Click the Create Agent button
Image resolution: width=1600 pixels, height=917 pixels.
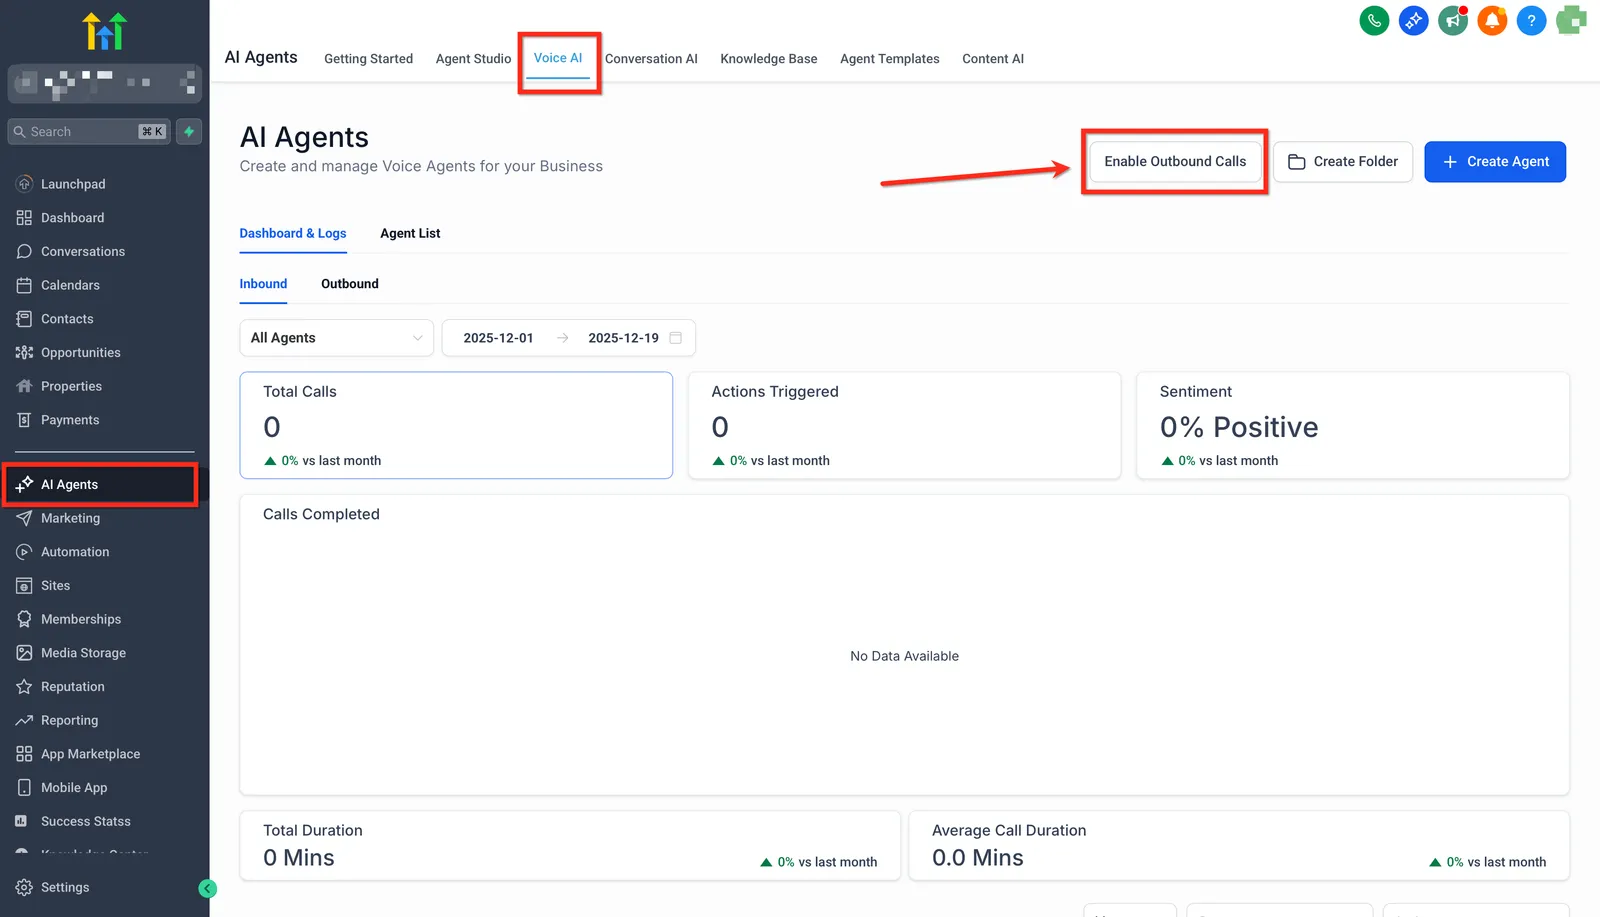click(1495, 162)
